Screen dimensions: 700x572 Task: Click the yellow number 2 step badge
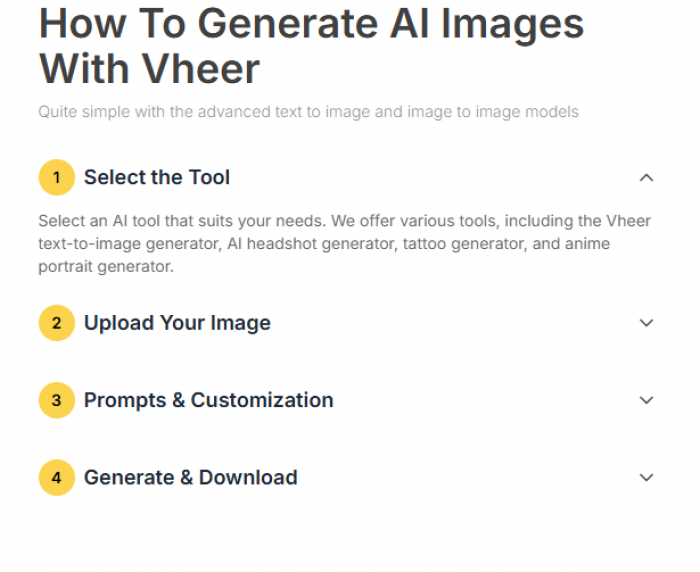tap(56, 323)
